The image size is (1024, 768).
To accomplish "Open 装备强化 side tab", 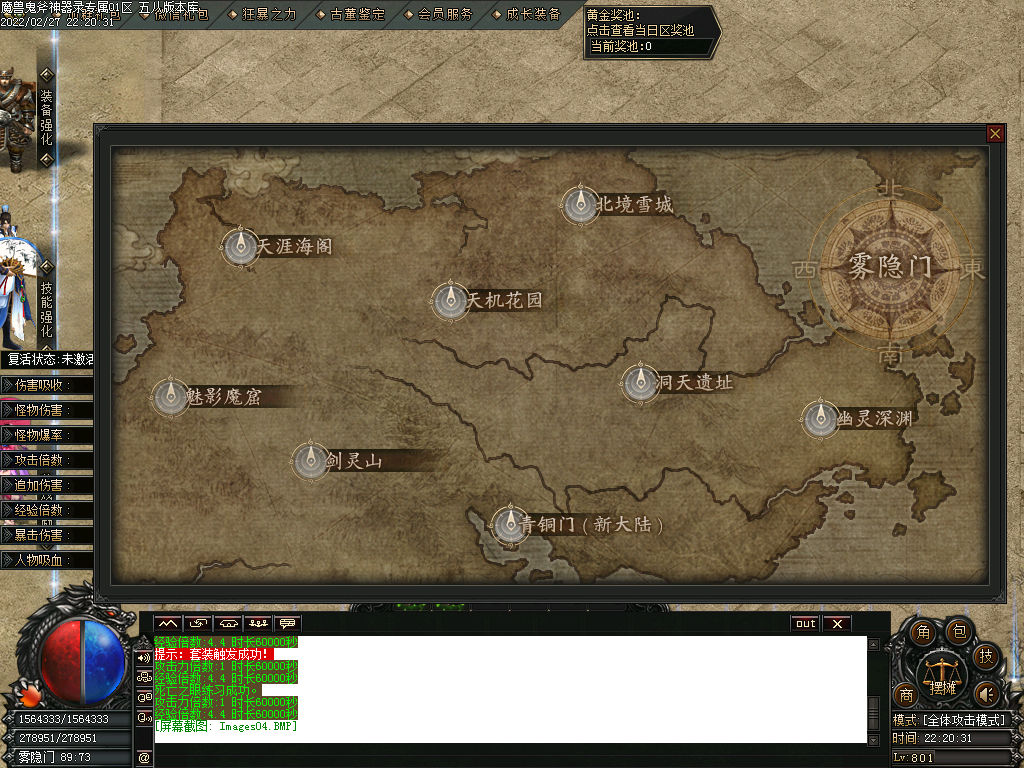I will [x=46, y=118].
